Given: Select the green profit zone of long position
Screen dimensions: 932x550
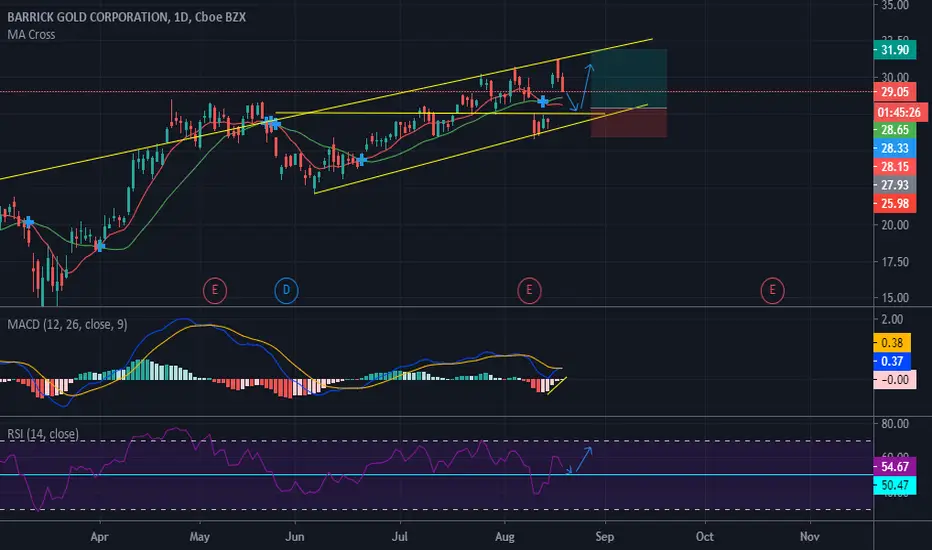Looking at the screenshot, I should tap(629, 78).
